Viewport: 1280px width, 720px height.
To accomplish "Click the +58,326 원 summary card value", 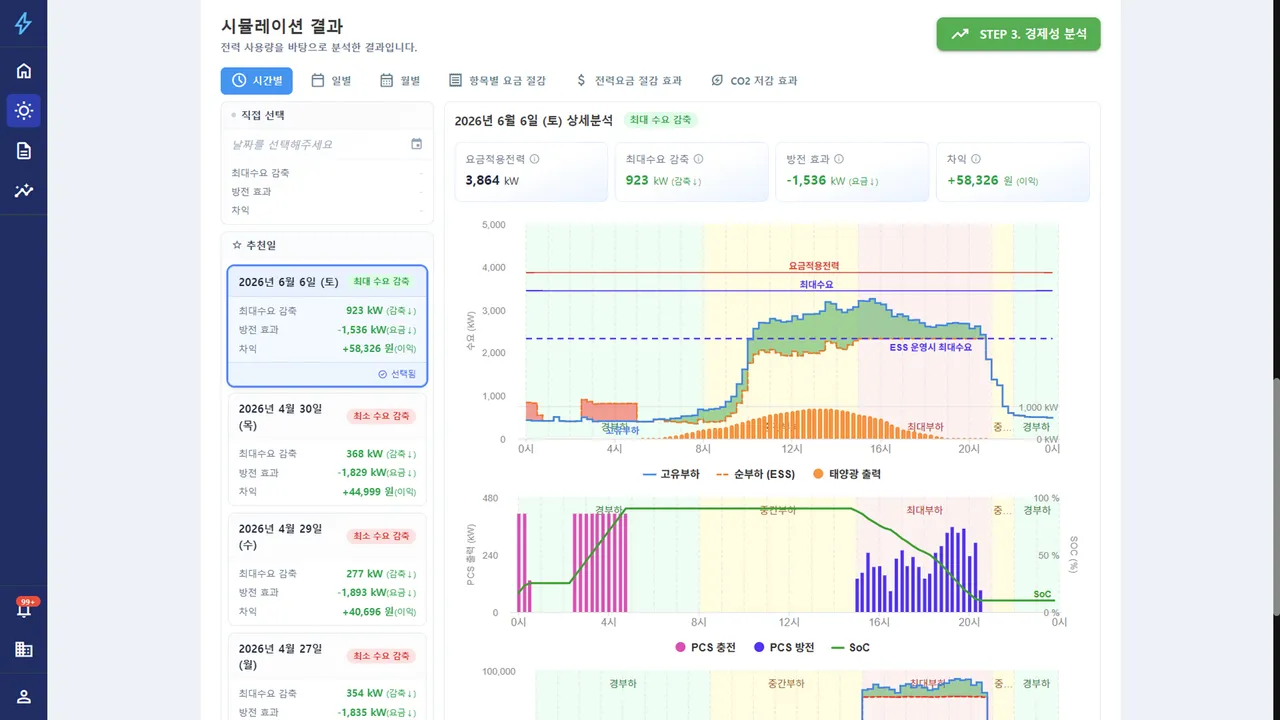I will click(x=992, y=181).
